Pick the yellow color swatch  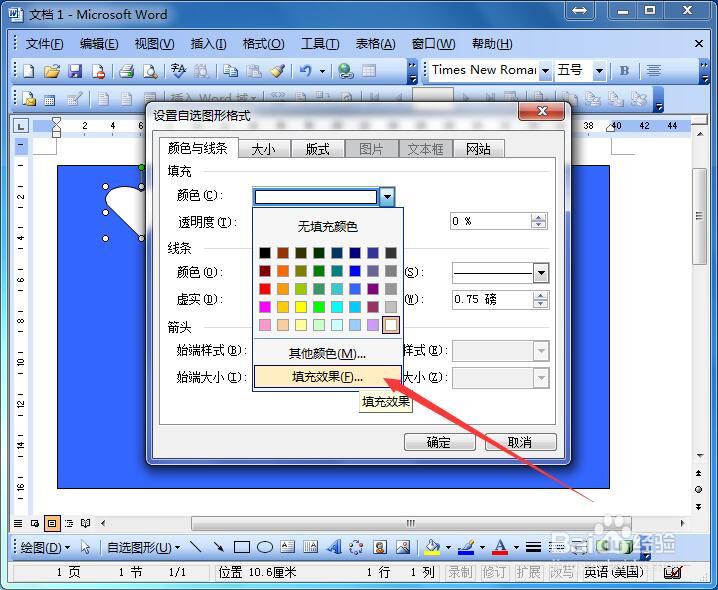click(301, 307)
